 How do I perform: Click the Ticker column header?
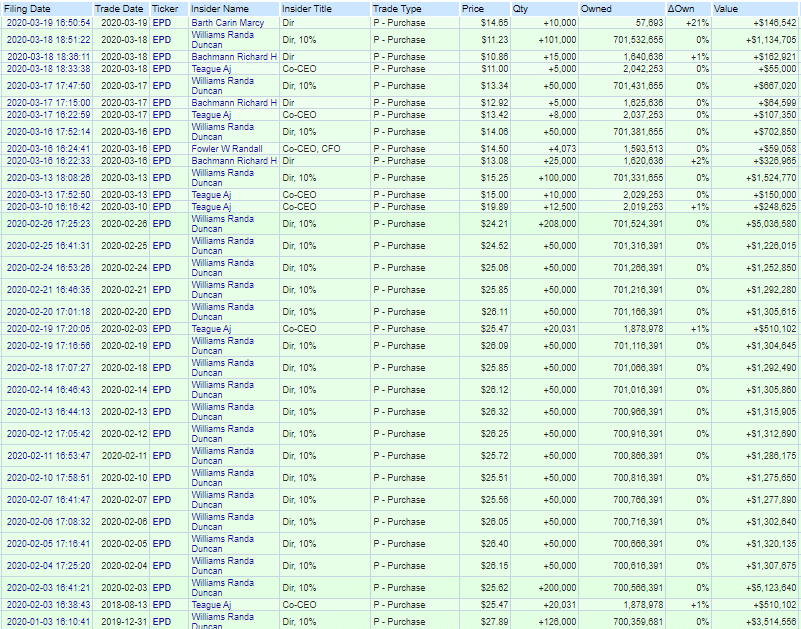pyautogui.click(x=165, y=9)
